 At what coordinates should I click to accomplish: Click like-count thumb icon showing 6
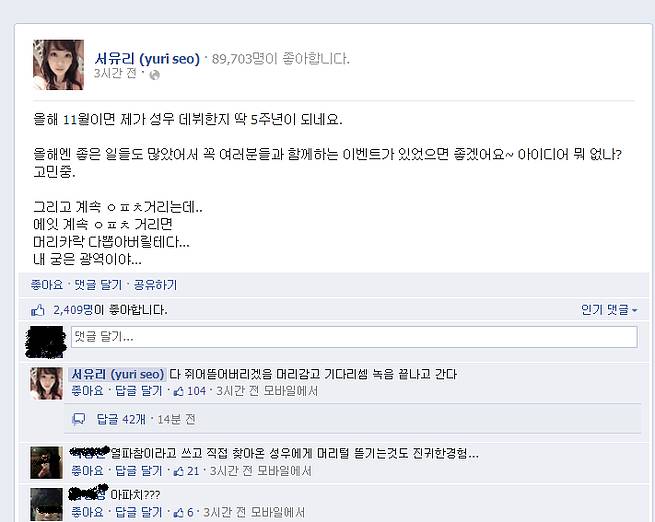(178, 512)
